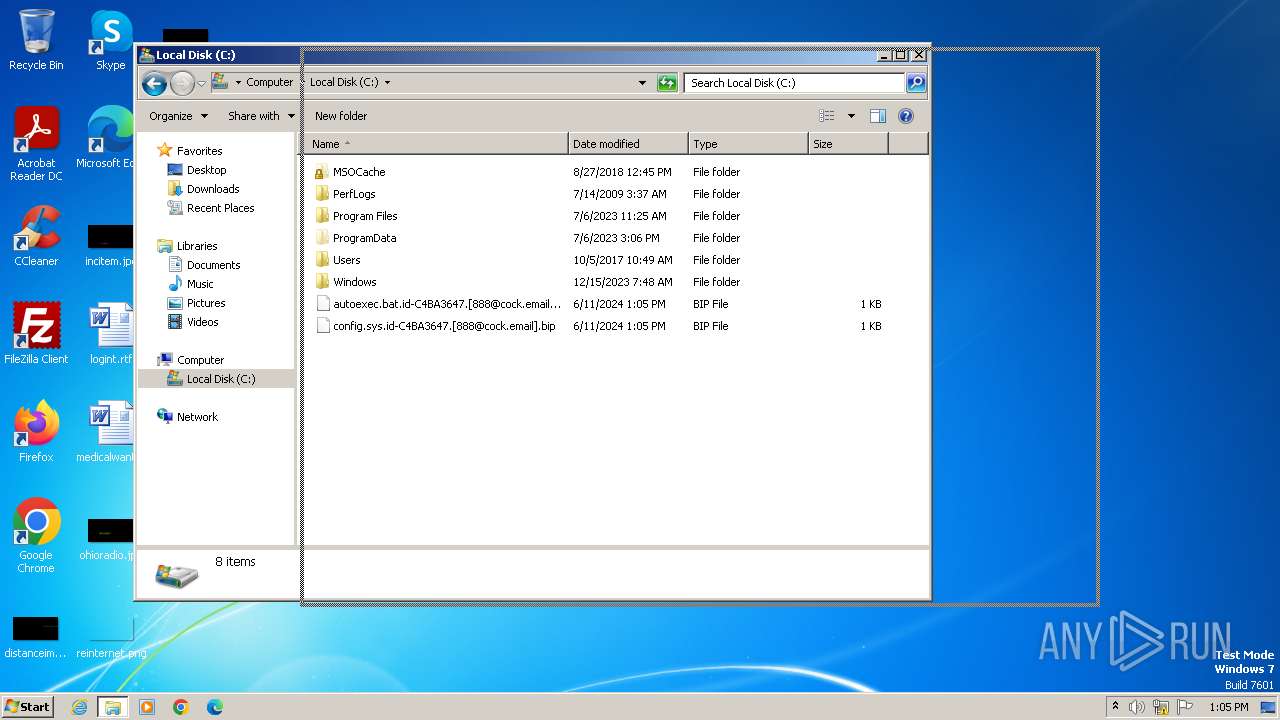Sort by Date modified column

point(628,144)
